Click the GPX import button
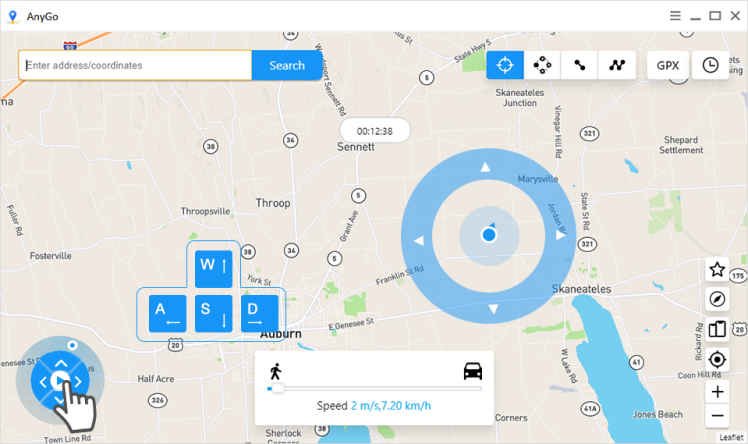The height and width of the screenshot is (444, 748). coord(668,65)
